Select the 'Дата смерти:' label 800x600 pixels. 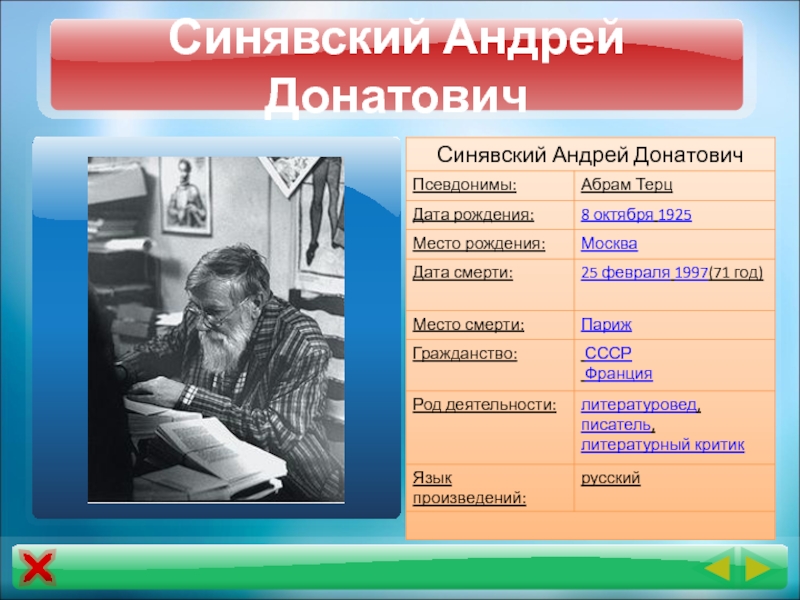coord(462,273)
